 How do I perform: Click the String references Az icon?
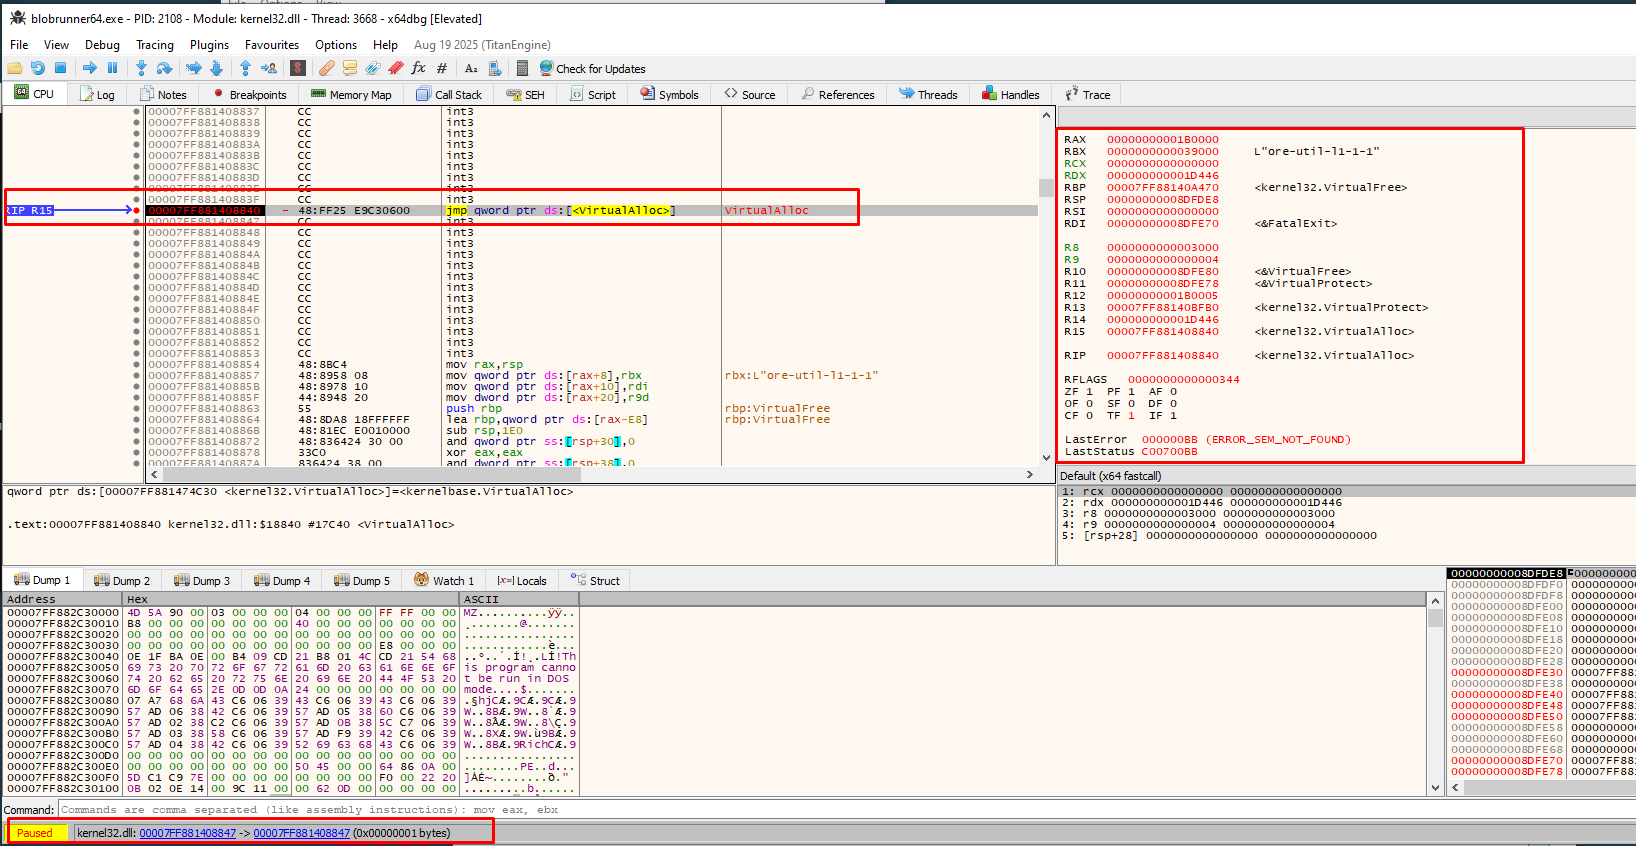471,68
